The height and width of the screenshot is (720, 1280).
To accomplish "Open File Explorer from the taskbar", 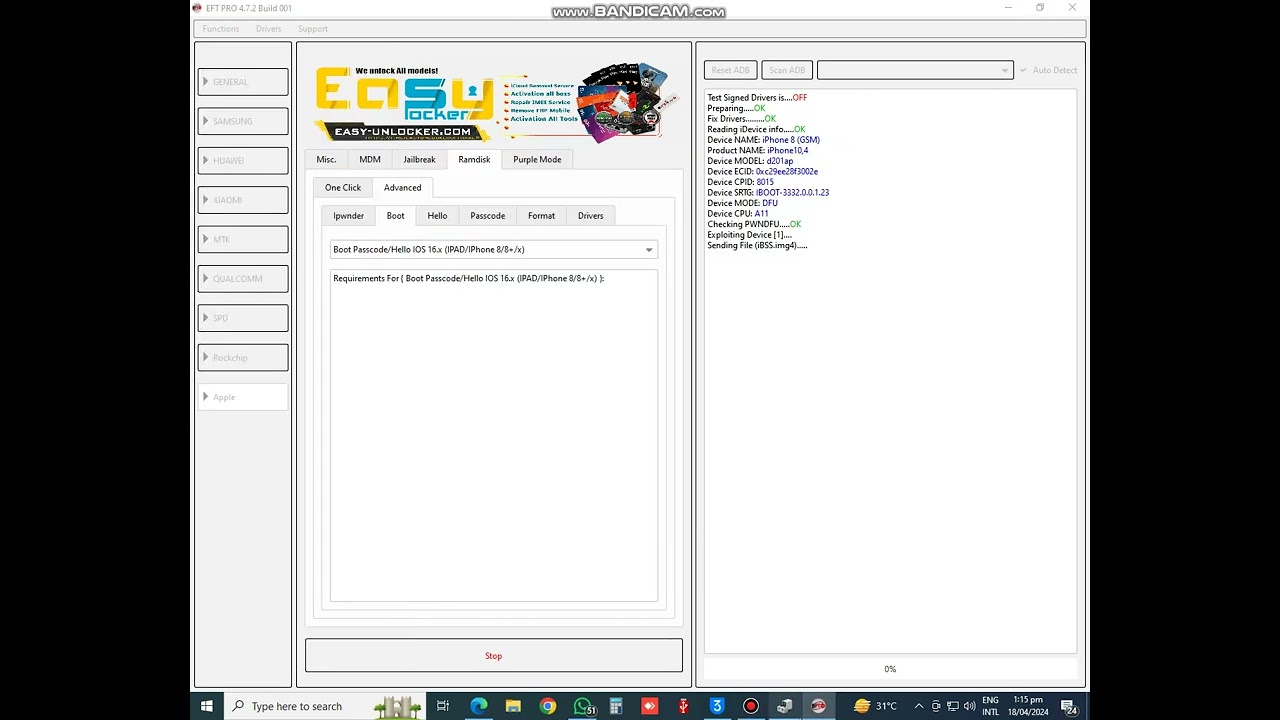I will 513,706.
